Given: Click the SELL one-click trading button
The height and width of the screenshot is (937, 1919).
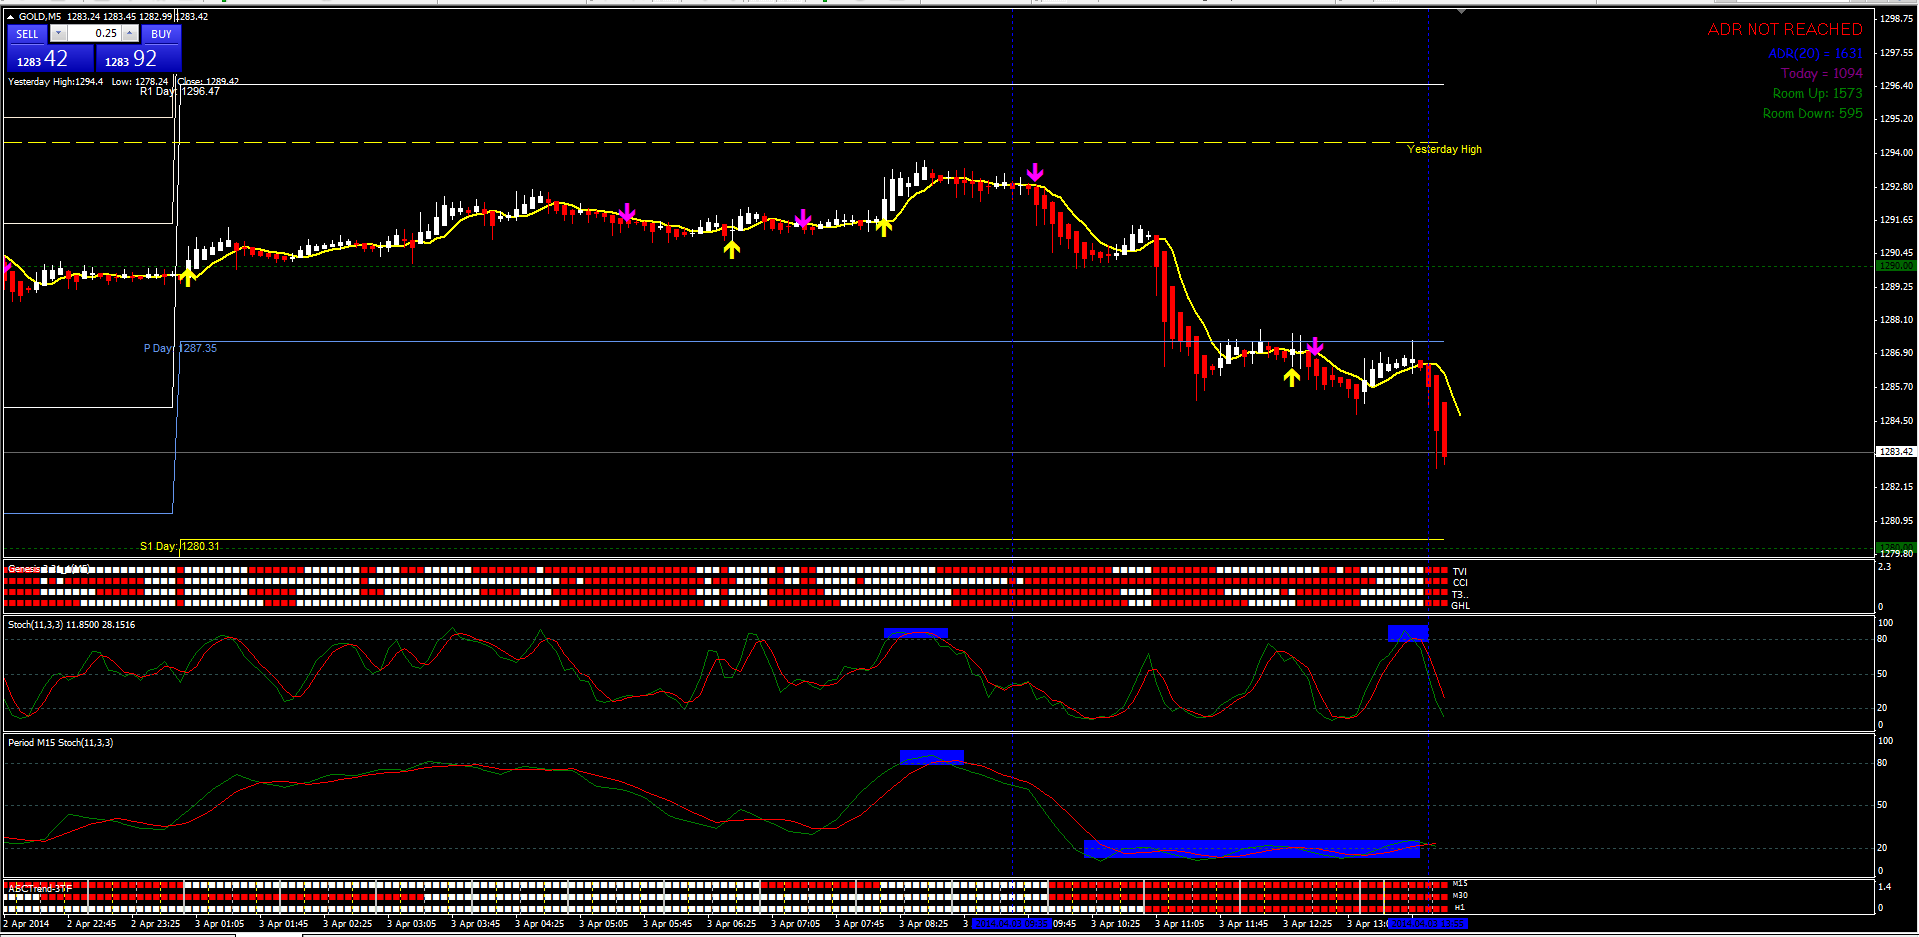Looking at the screenshot, I should (x=27, y=34).
